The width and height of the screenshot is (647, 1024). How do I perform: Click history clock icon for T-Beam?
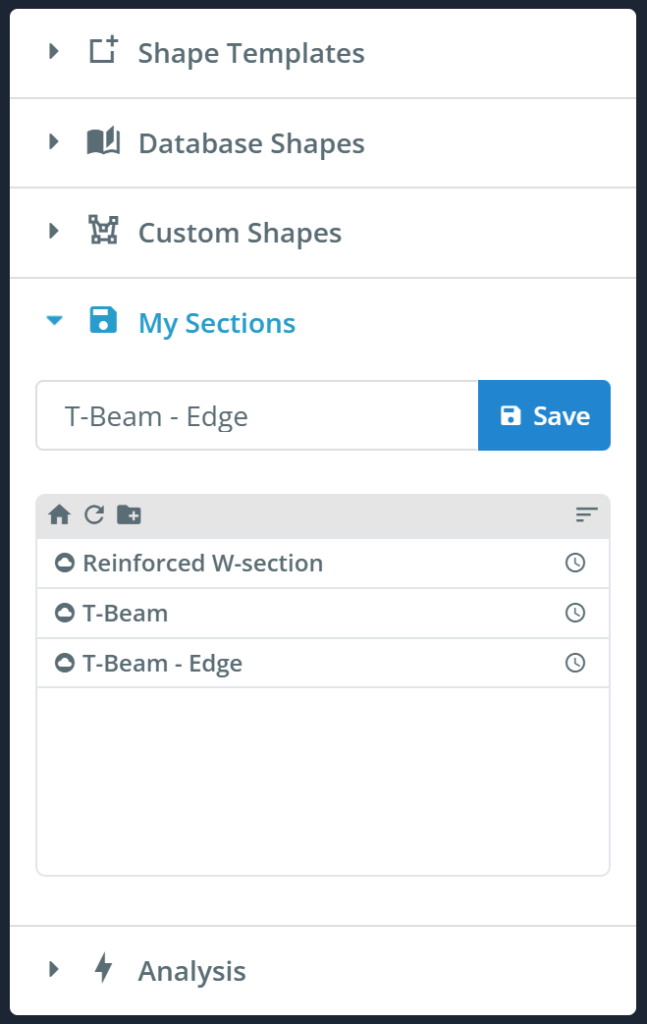click(575, 613)
